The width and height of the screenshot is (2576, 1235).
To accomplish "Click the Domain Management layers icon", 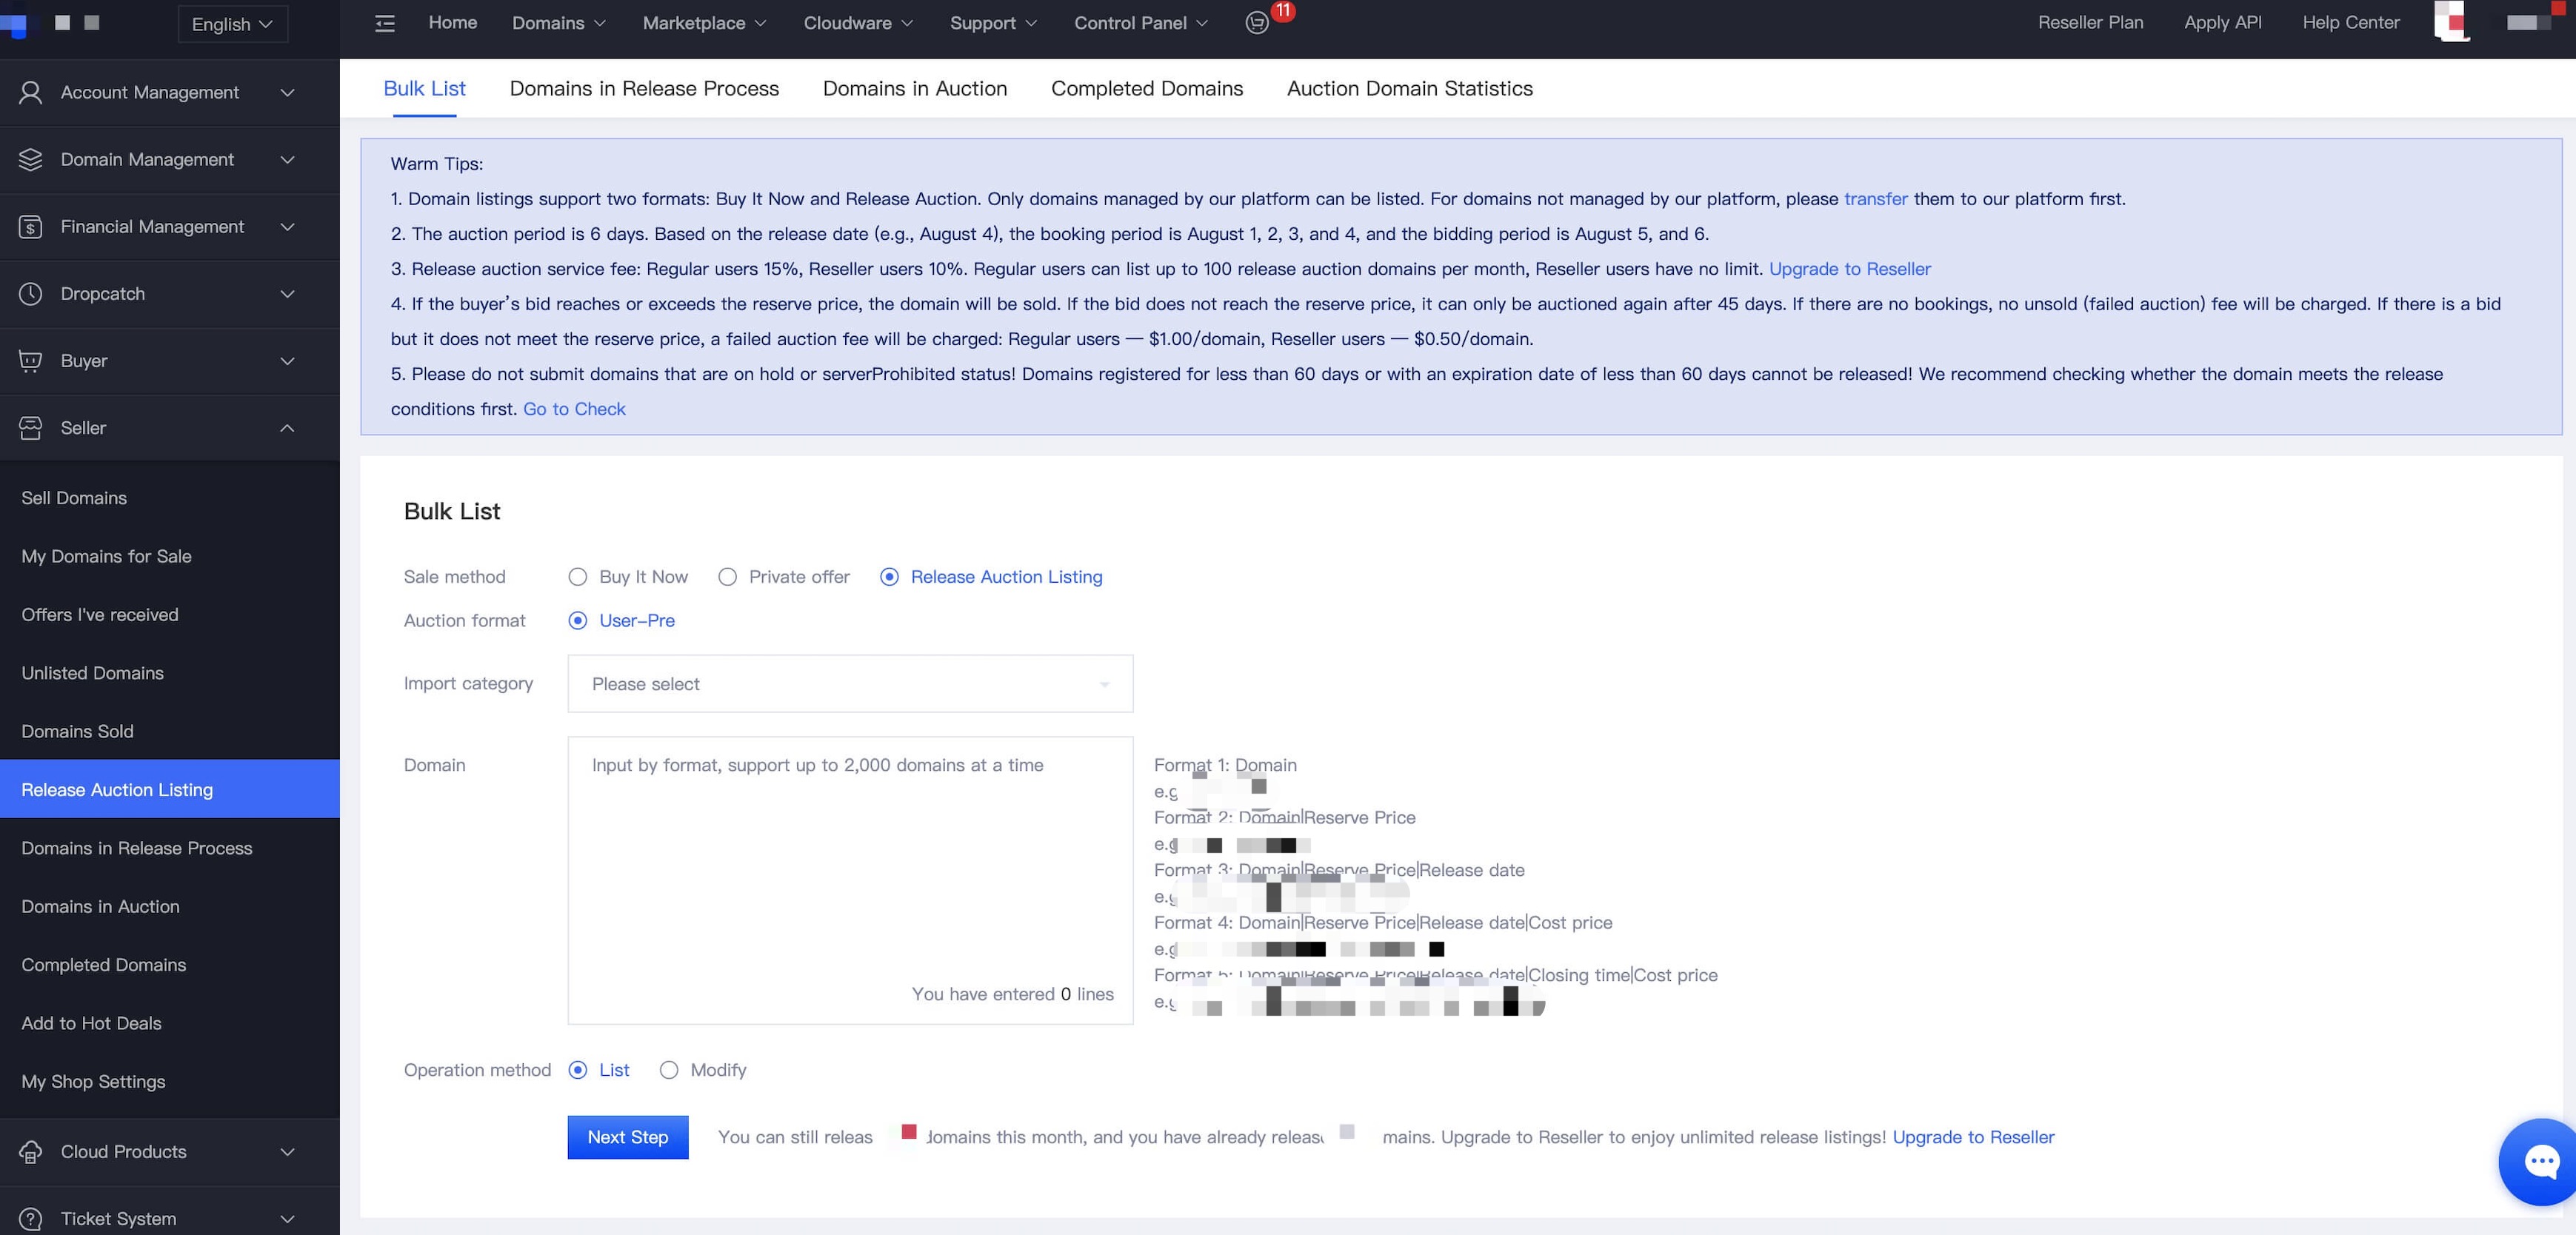I will tap(30, 159).
